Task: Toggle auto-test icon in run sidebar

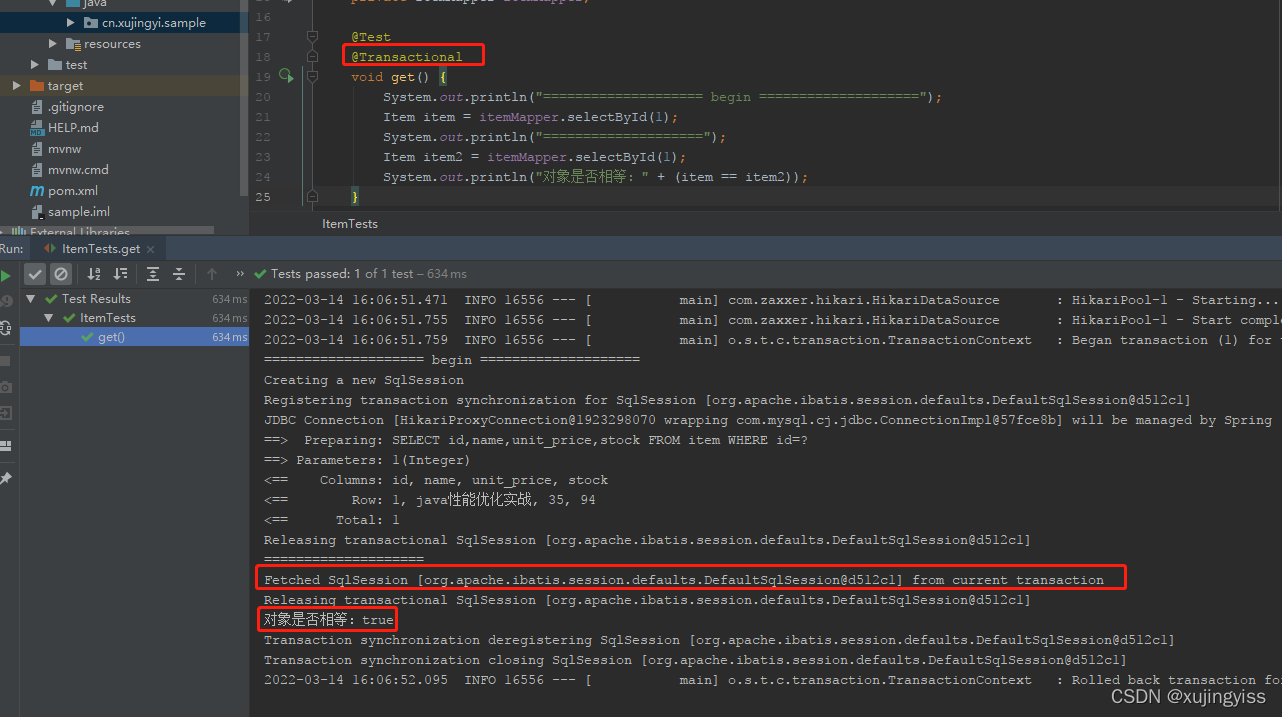Action: tap(5, 327)
